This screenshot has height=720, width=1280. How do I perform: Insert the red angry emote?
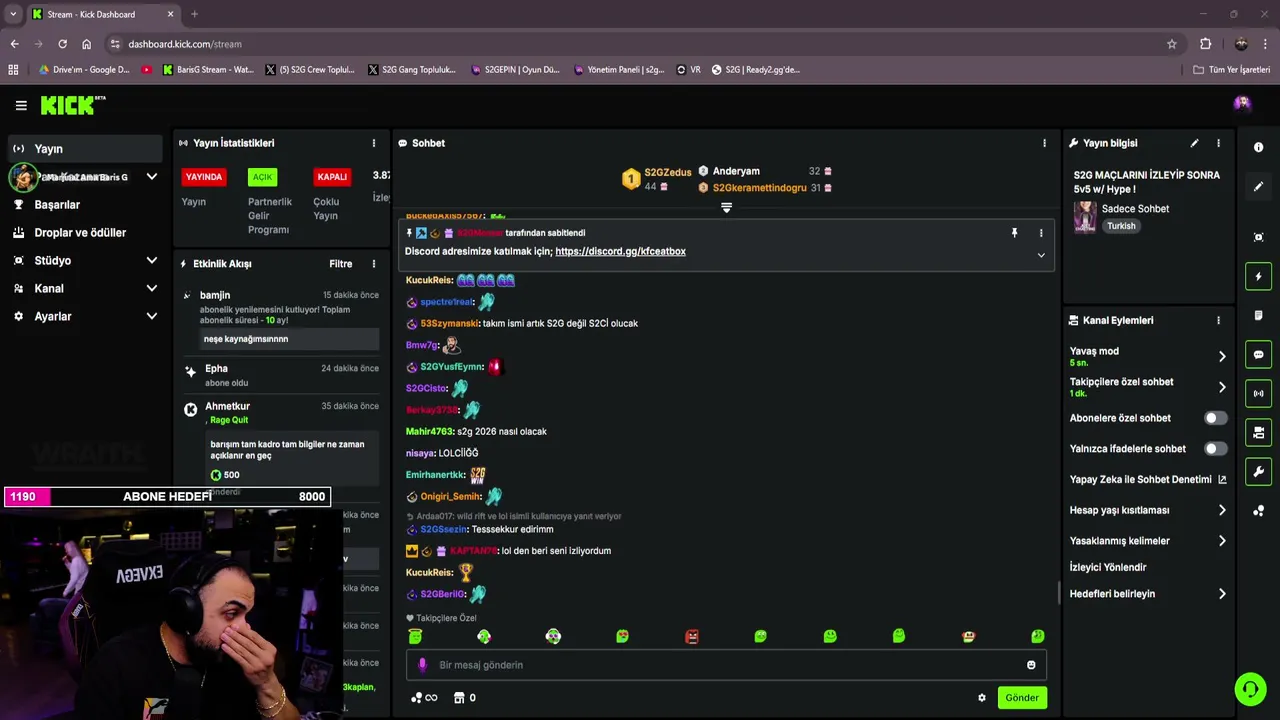pyautogui.click(x=691, y=636)
